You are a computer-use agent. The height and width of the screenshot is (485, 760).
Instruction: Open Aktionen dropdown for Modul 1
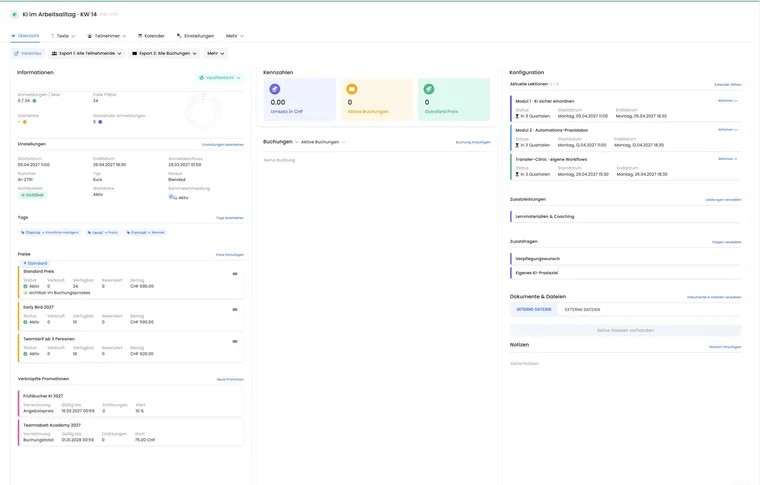728,101
